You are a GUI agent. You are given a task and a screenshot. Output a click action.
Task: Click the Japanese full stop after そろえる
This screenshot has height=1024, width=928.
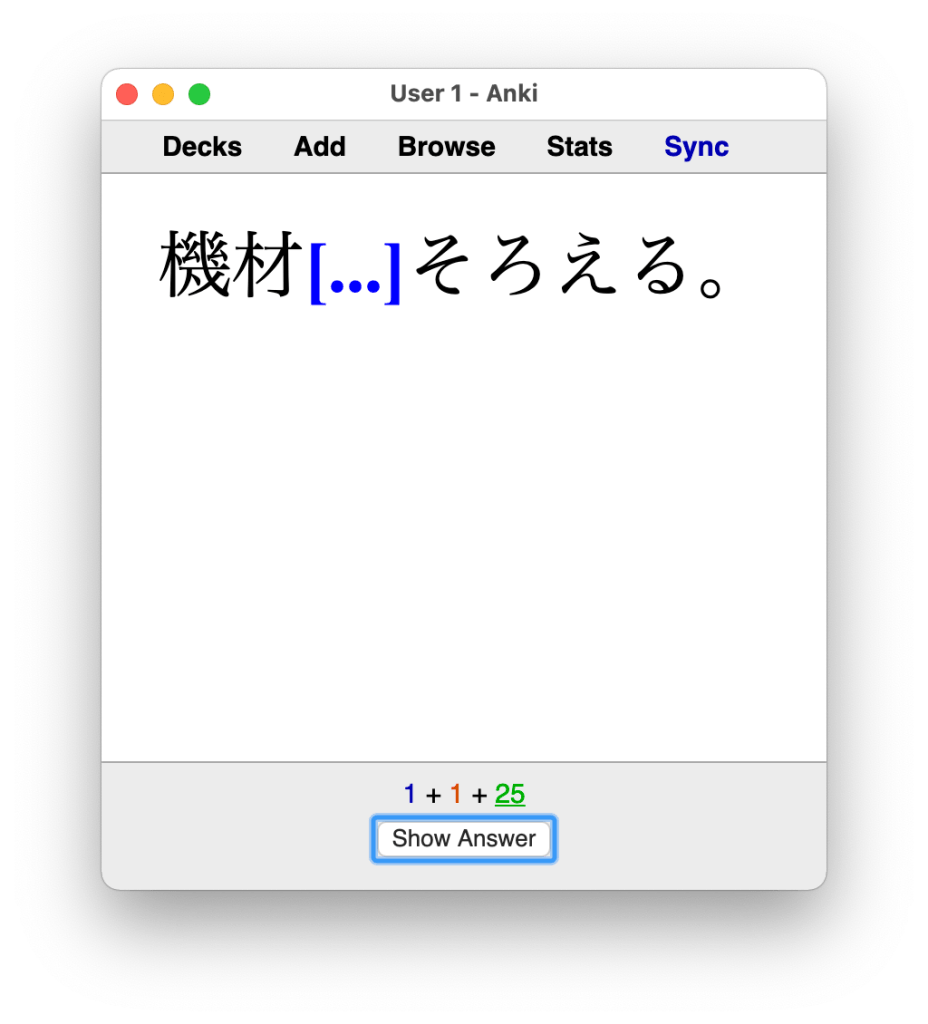click(x=711, y=287)
